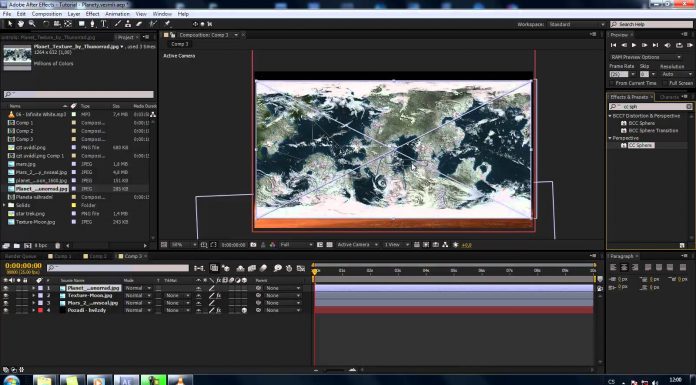Toggle 3D layer switch on Pozadi - hvězdy layer
This screenshot has width=696, height=385.
[244, 310]
